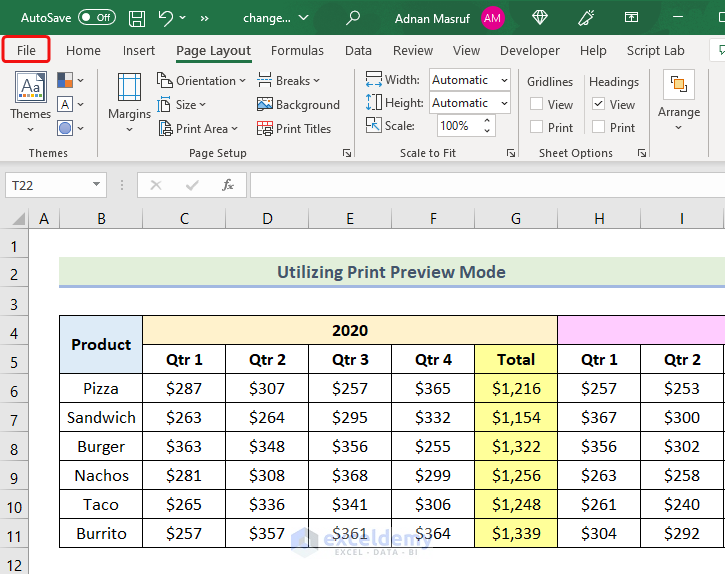
Task: Expand the Width dropdown
Action: (503, 80)
